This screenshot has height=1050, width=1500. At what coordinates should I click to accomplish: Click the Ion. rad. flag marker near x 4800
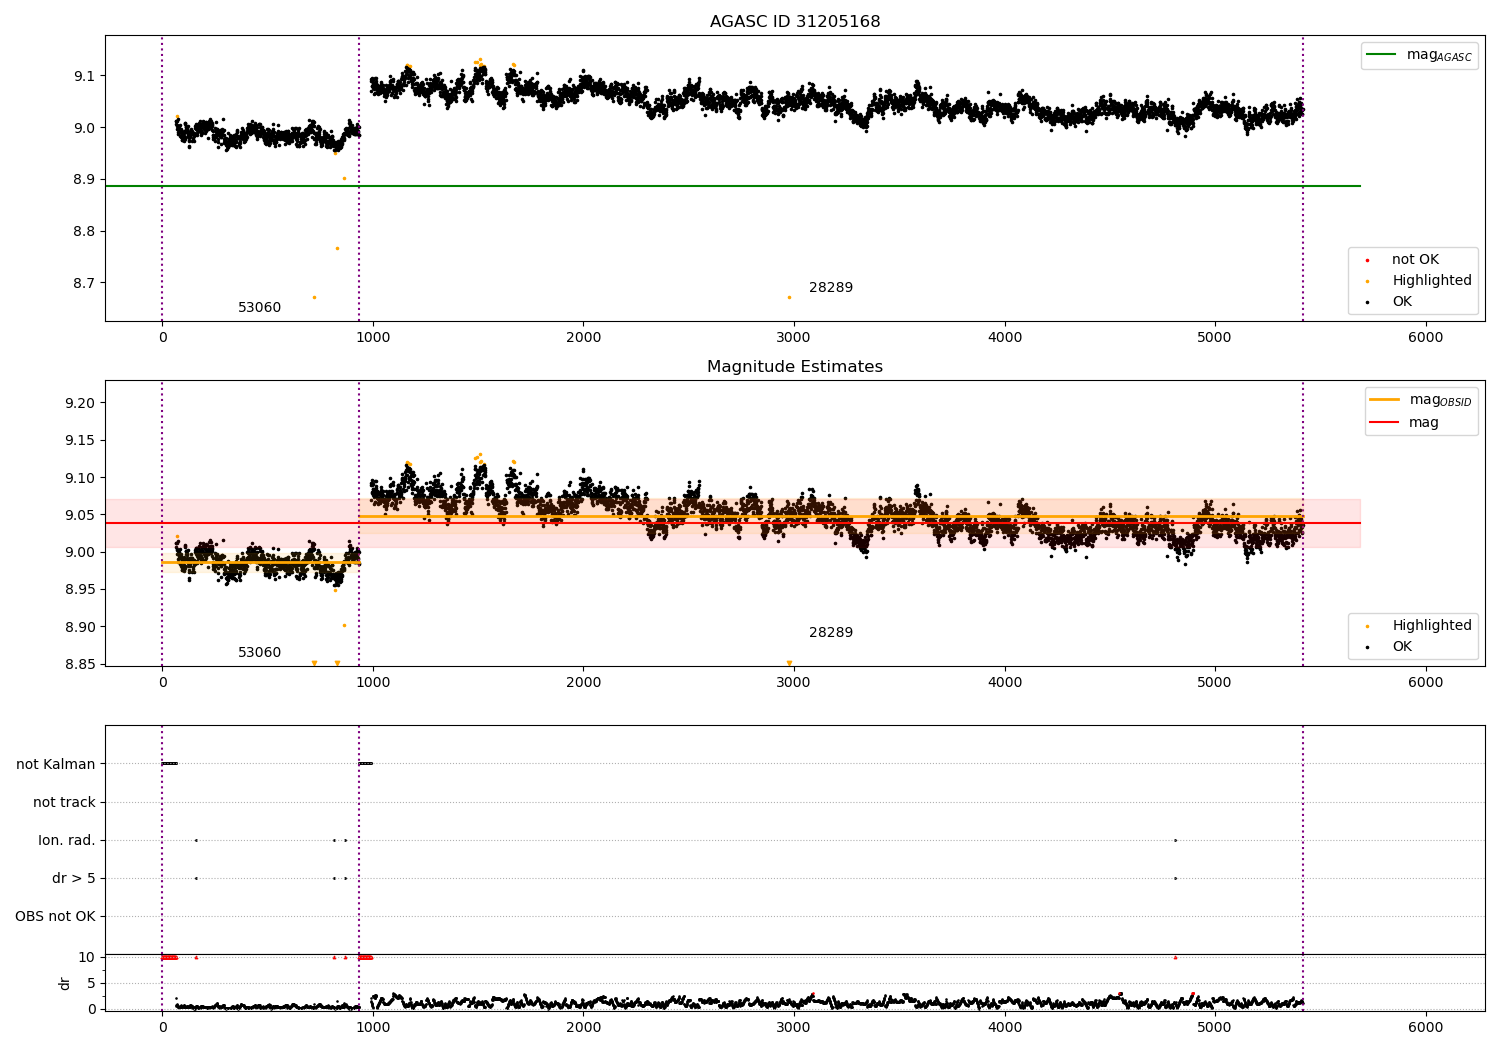pyautogui.click(x=1175, y=840)
